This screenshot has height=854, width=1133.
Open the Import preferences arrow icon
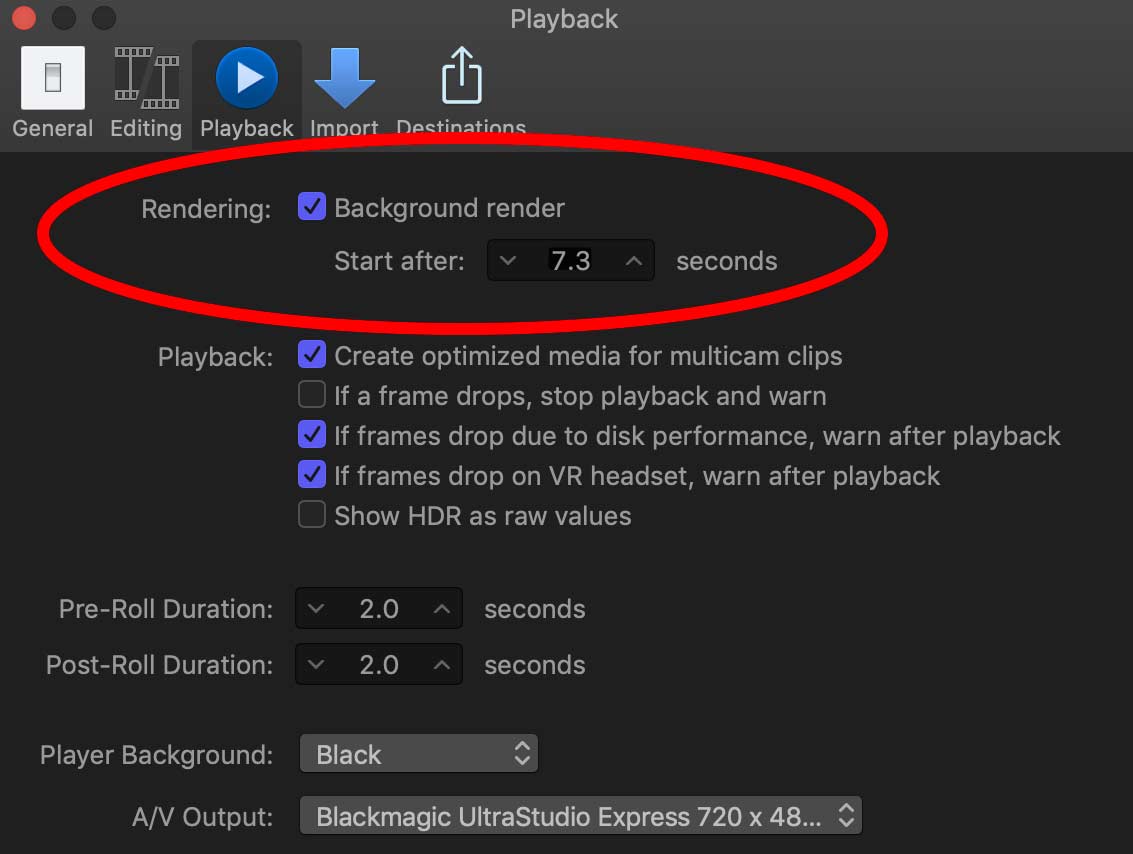click(x=345, y=77)
